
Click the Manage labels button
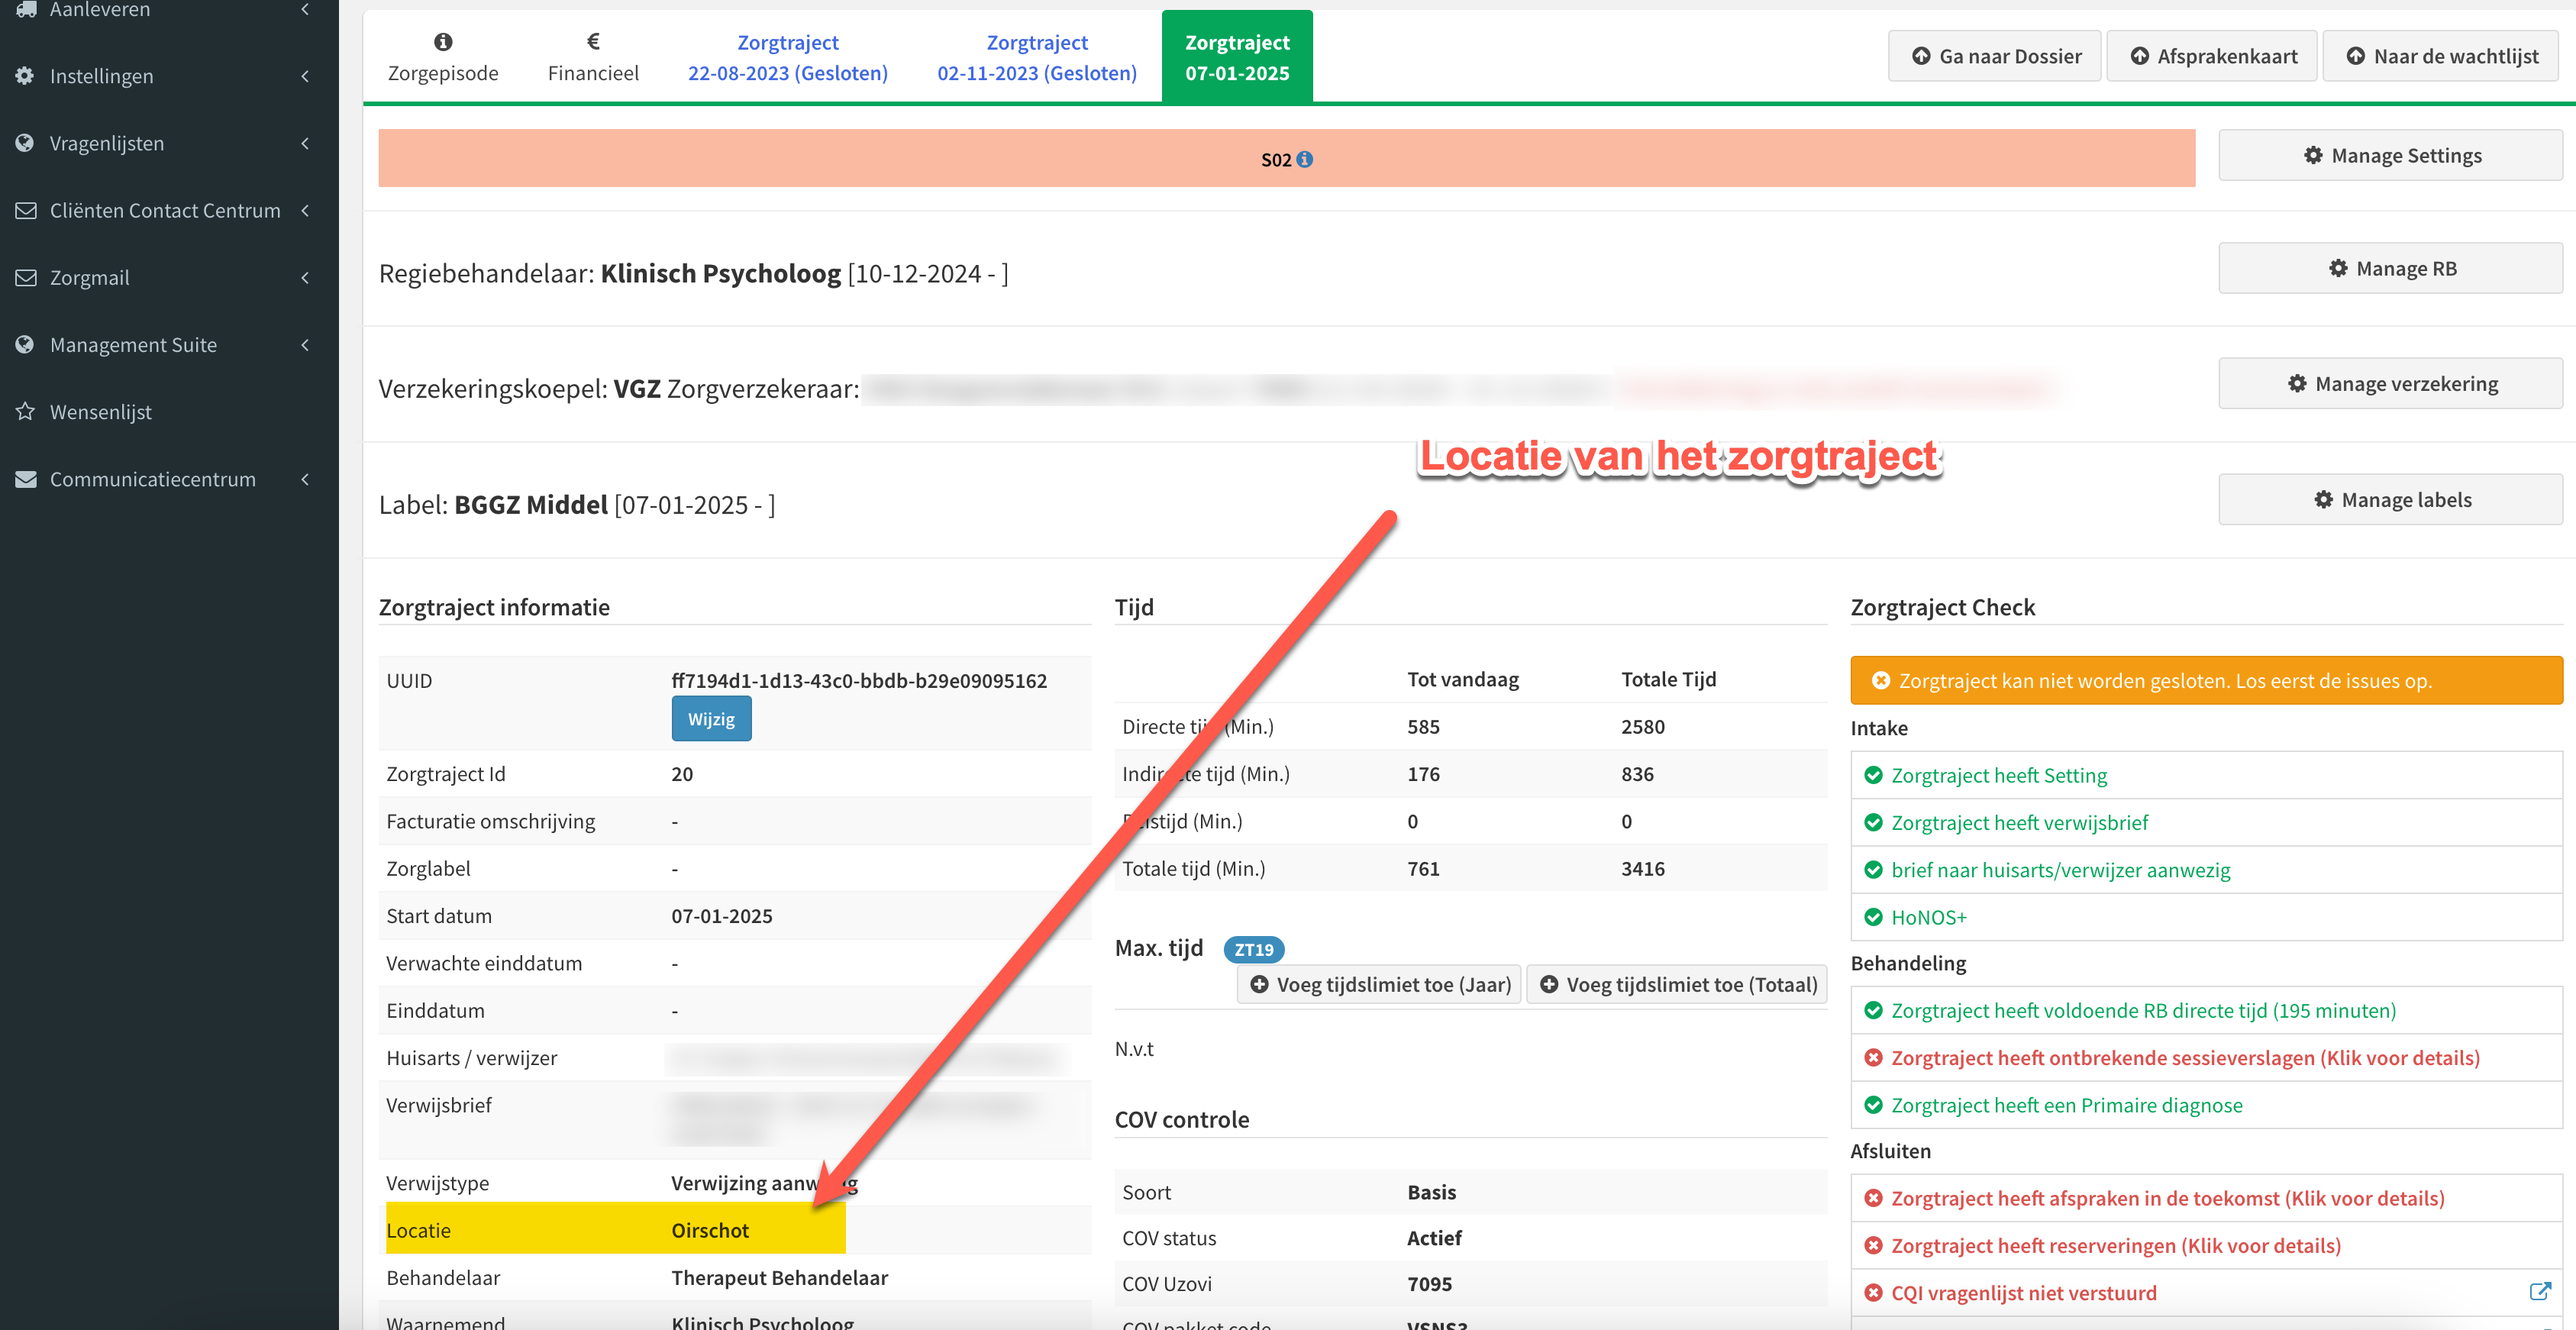click(2391, 500)
